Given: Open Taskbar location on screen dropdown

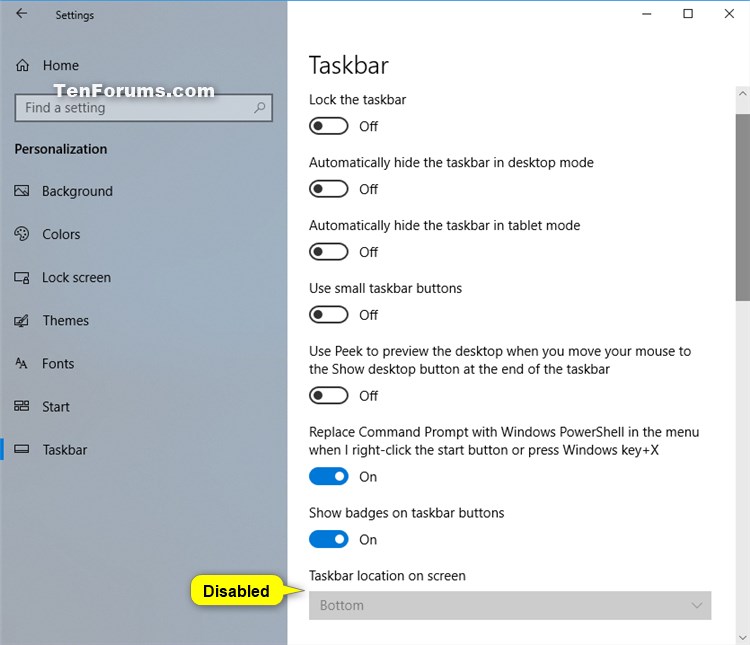Looking at the screenshot, I should click(510, 605).
